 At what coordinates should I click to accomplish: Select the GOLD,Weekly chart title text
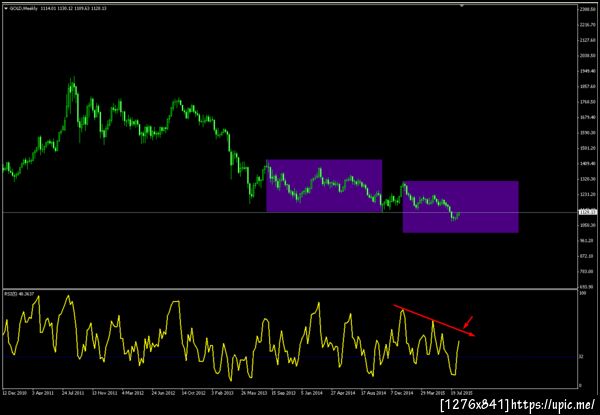(x=24, y=8)
